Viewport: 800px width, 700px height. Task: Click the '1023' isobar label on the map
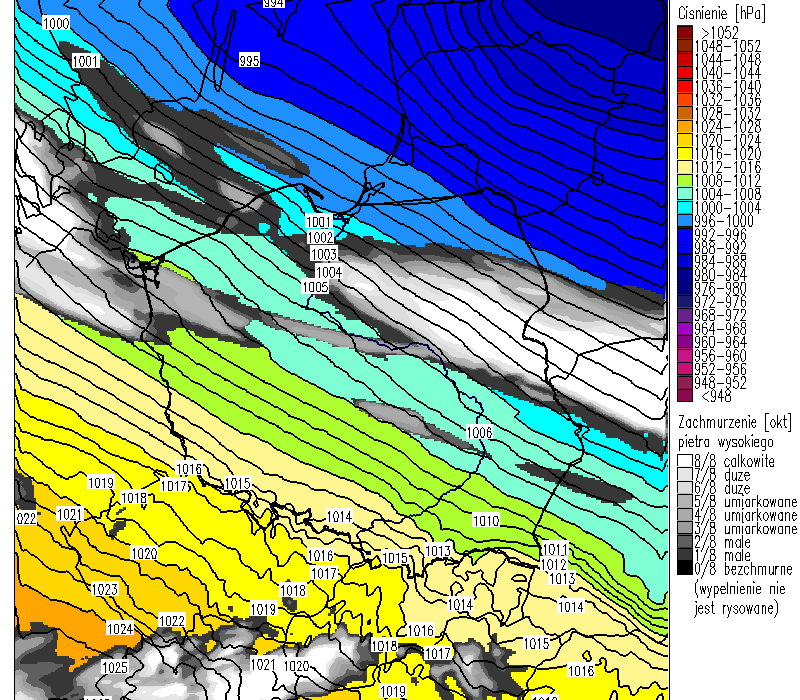105,590
